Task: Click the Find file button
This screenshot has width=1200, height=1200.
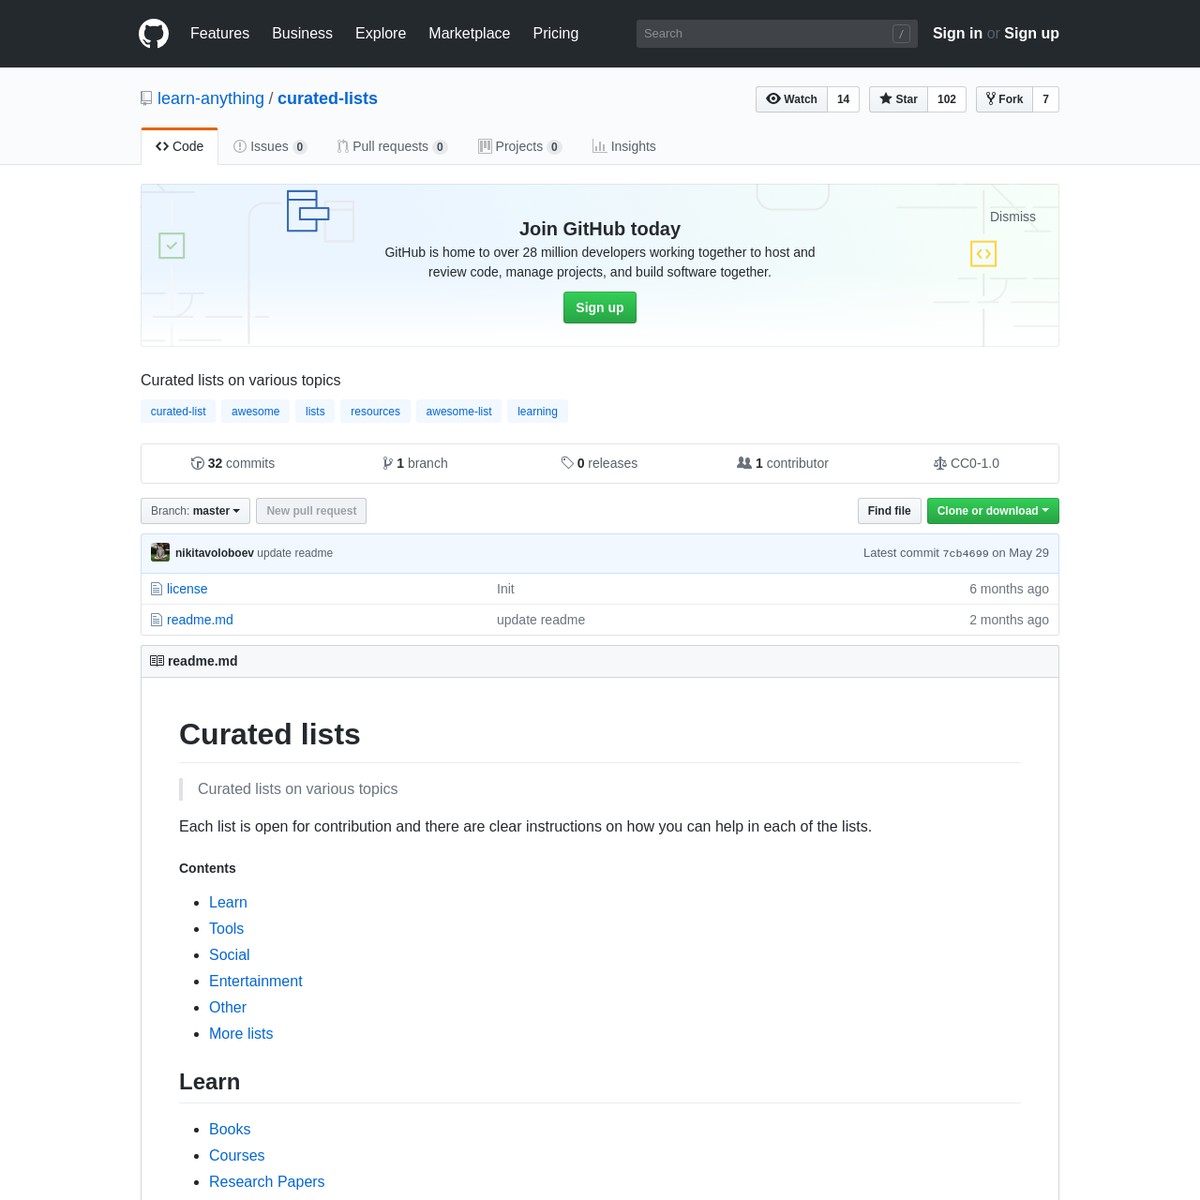Action: (889, 511)
